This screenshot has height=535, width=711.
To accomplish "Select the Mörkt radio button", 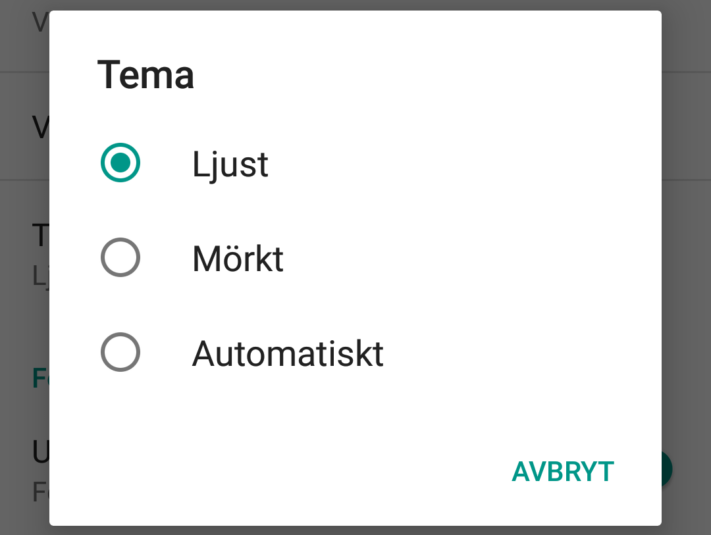I will pyautogui.click(x=121, y=259).
